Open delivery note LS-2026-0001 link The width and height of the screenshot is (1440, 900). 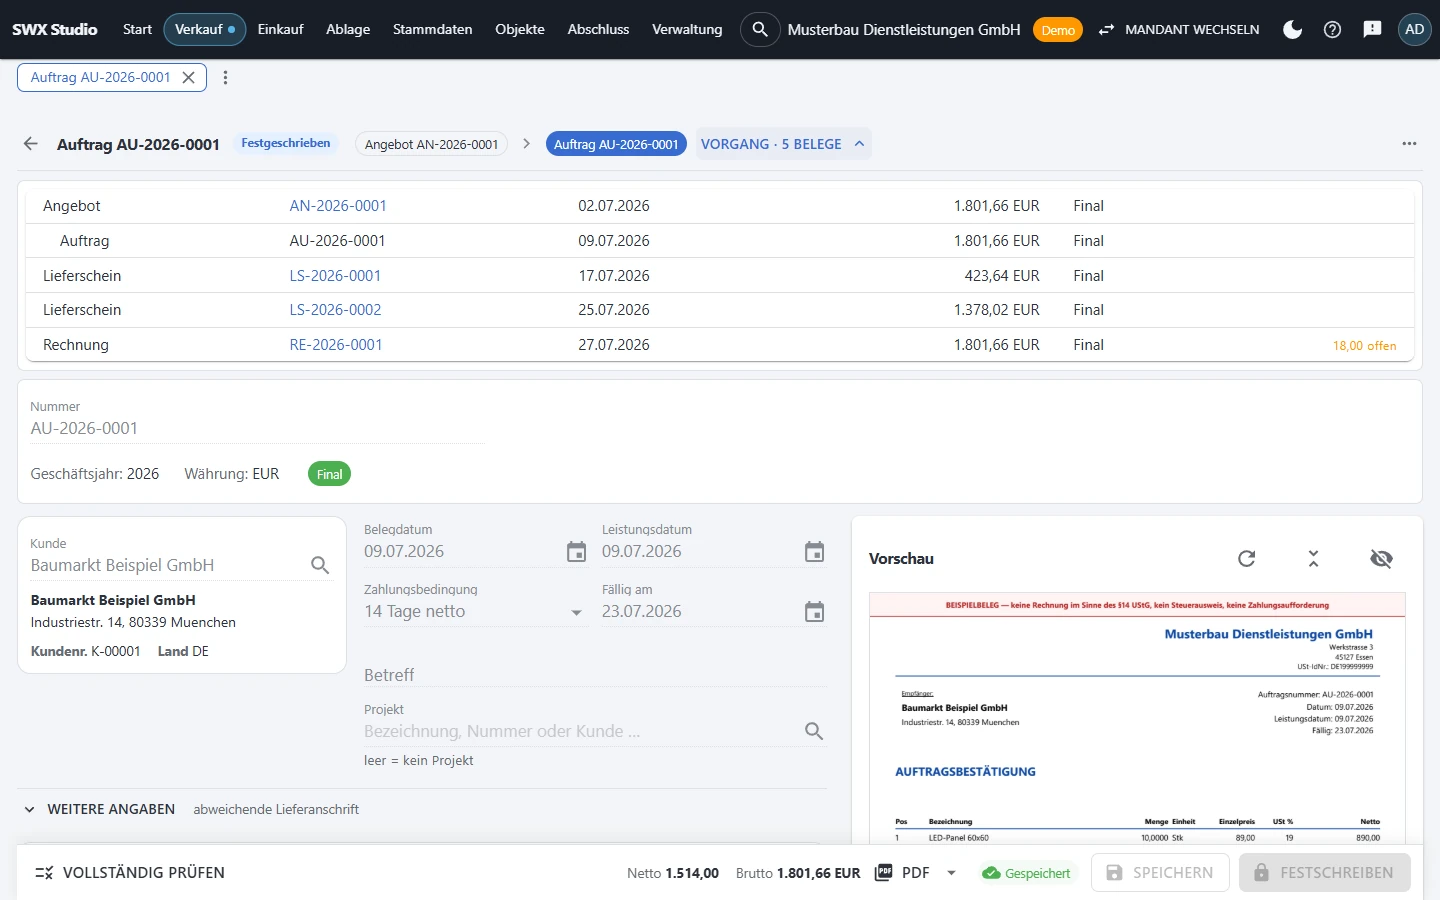335,276
